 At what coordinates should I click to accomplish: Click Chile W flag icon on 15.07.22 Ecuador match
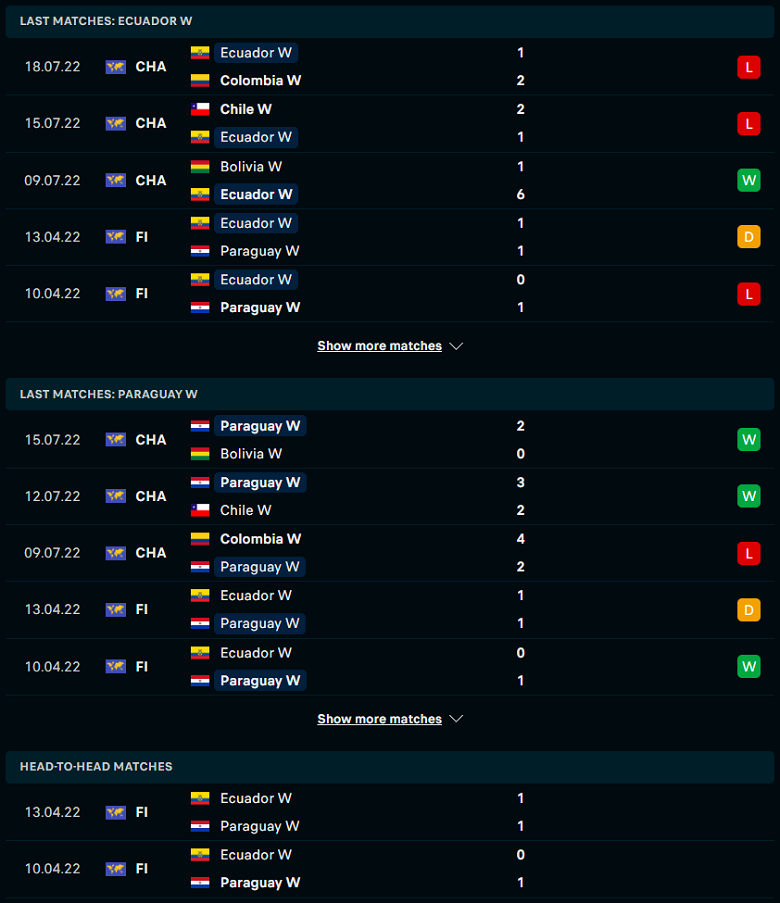tap(200, 109)
